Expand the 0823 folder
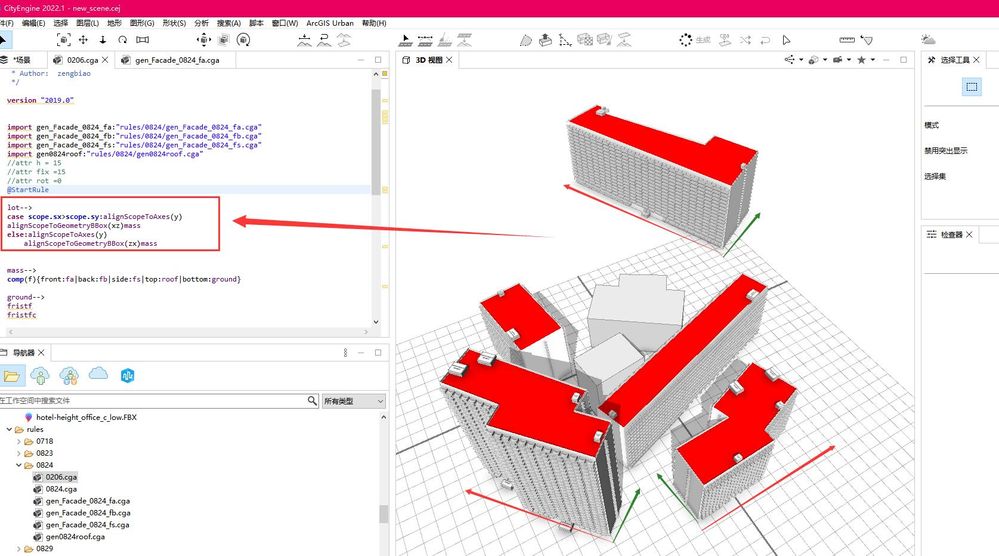This screenshot has width=999, height=556. point(18,453)
